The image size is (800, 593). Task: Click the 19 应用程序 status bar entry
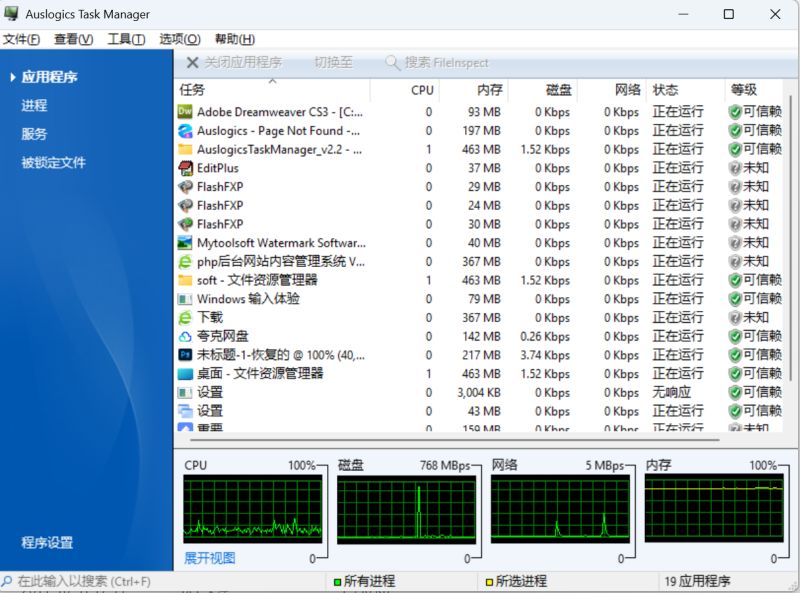click(697, 581)
